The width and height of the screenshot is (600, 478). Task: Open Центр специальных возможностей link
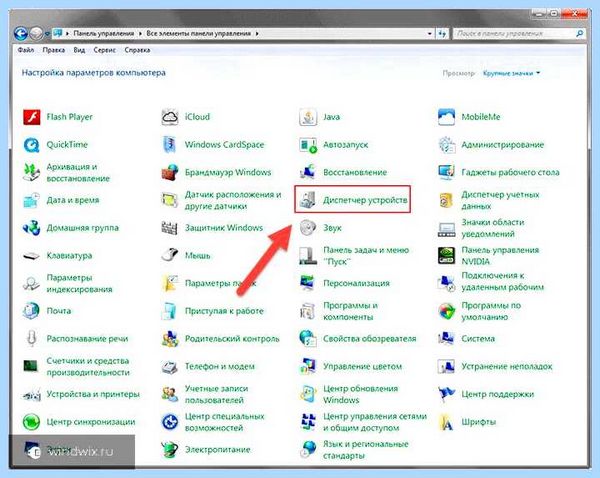pyautogui.click(x=224, y=422)
